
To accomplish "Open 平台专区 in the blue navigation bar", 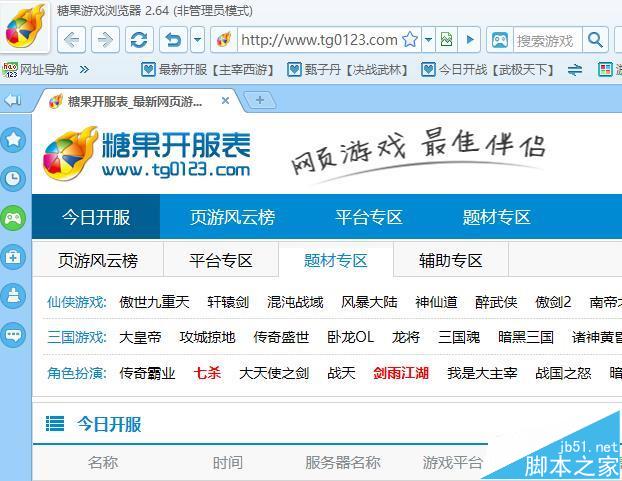I will coord(369,217).
